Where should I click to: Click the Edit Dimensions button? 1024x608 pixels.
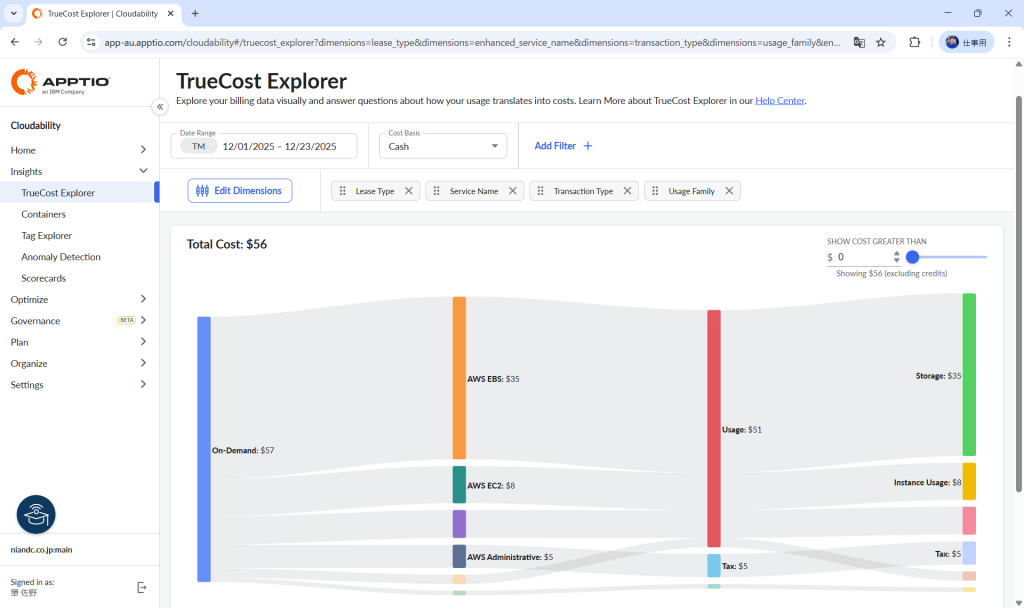(x=240, y=191)
